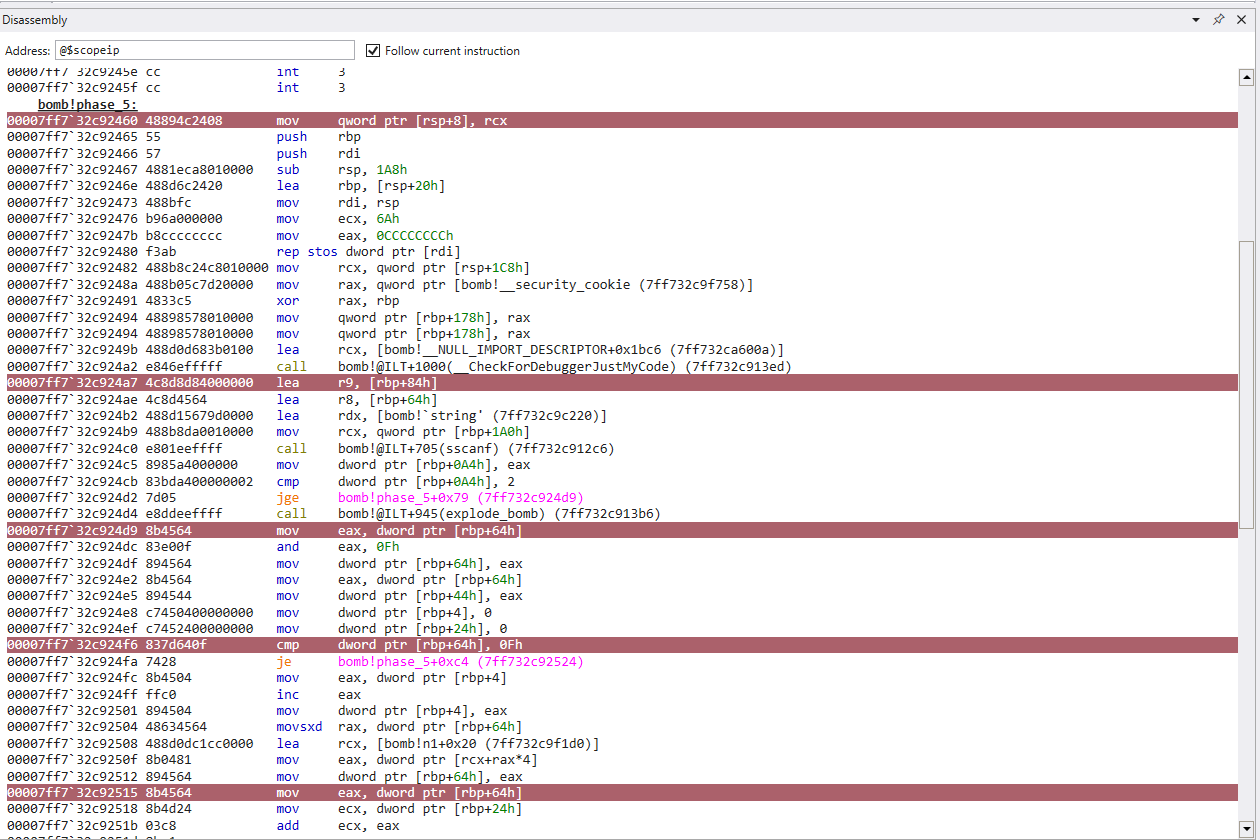This screenshot has width=1260, height=840.
Task: Pin the Disassembly panel with pushpin icon
Action: (1218, 20)
